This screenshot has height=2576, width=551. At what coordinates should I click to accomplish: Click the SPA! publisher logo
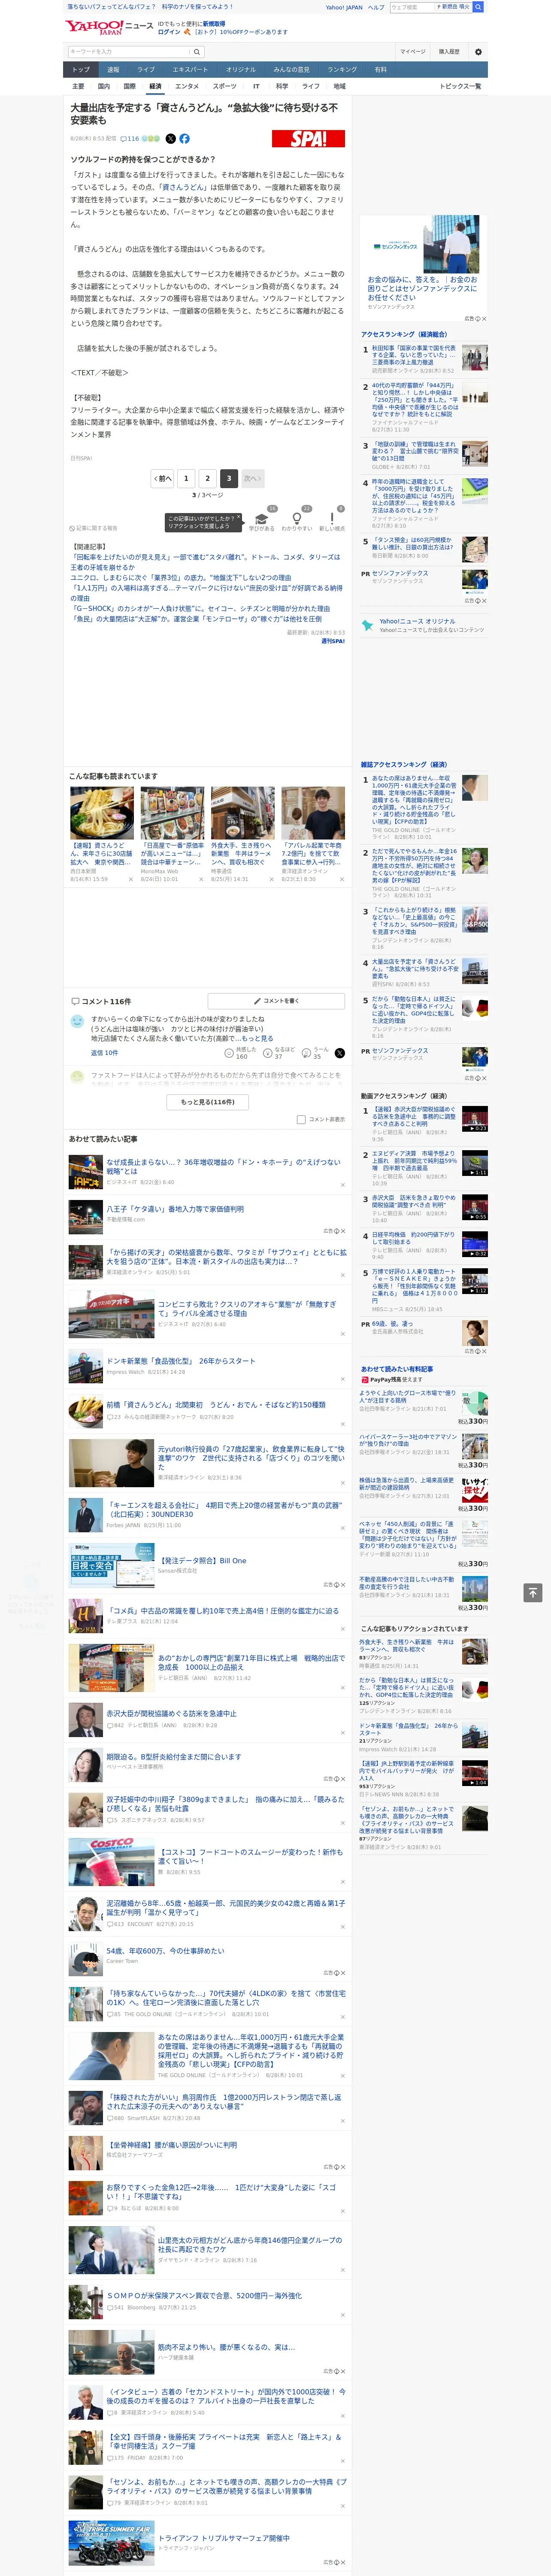click(x=308, y=139)
